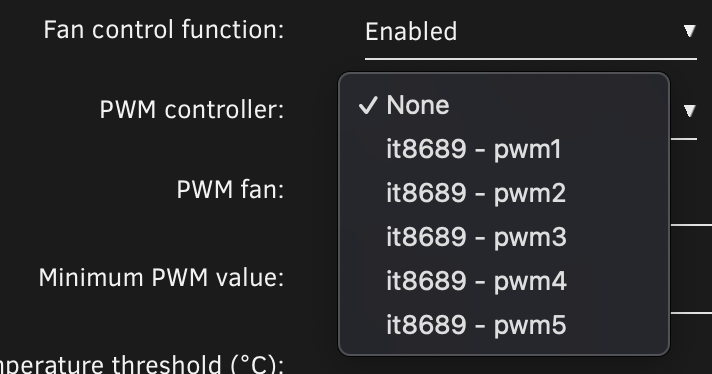Image resolution: width=712 pixels, height=374 pixels.
Task: Click the PWM controller label
Action: [x=192, y=110]
